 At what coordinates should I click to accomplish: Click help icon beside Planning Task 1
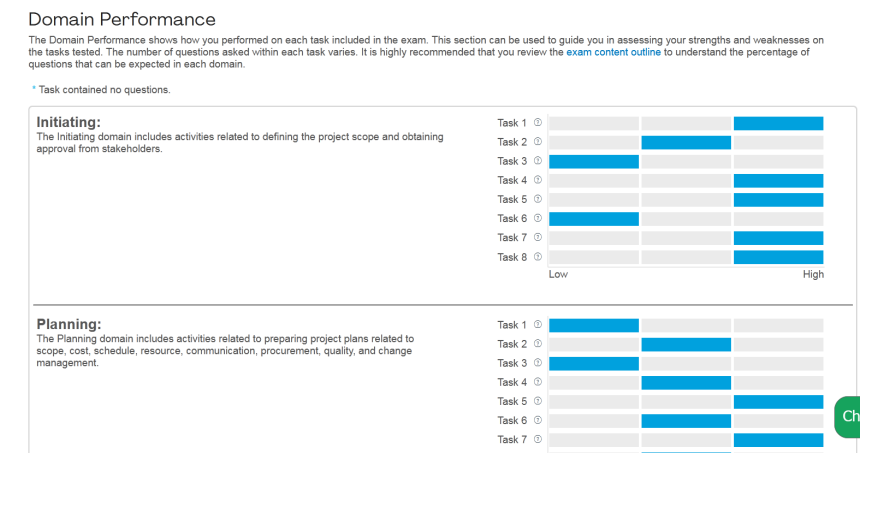click(x=538, y=325)
